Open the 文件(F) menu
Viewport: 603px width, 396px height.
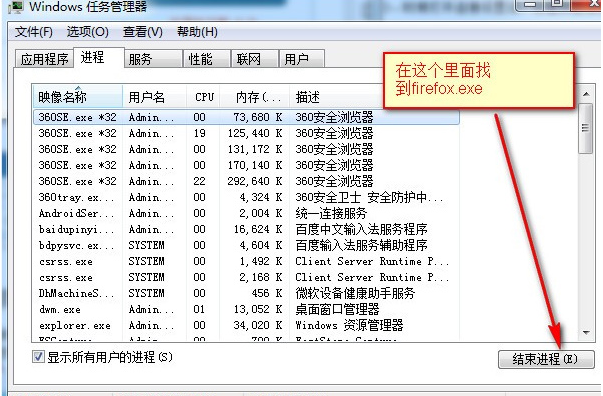pos(34,32)
